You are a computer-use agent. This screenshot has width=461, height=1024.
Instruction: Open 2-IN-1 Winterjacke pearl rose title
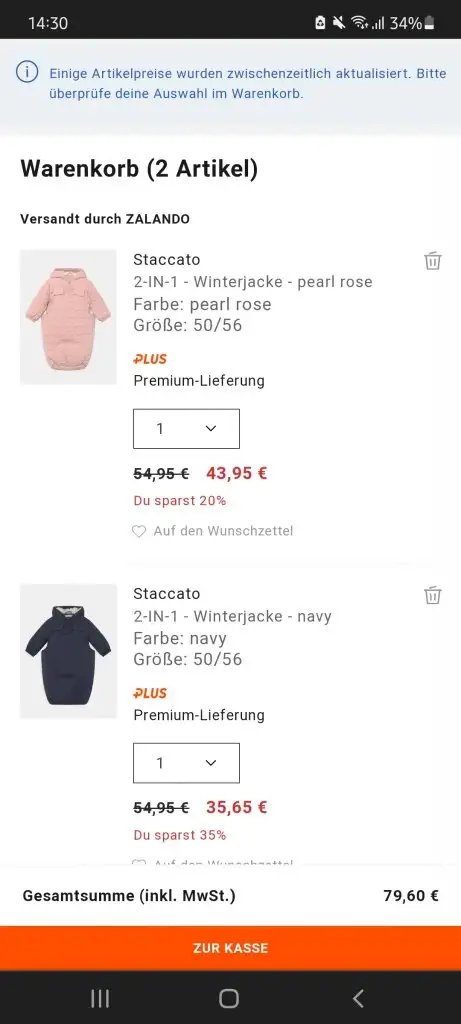[253, 282]
